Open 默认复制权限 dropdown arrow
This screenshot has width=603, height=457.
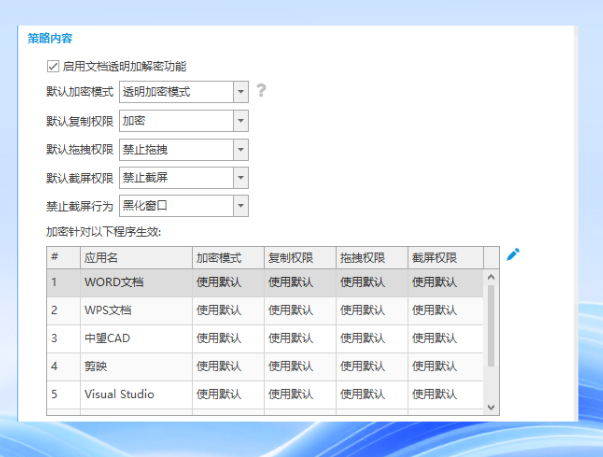click(241, 121)
